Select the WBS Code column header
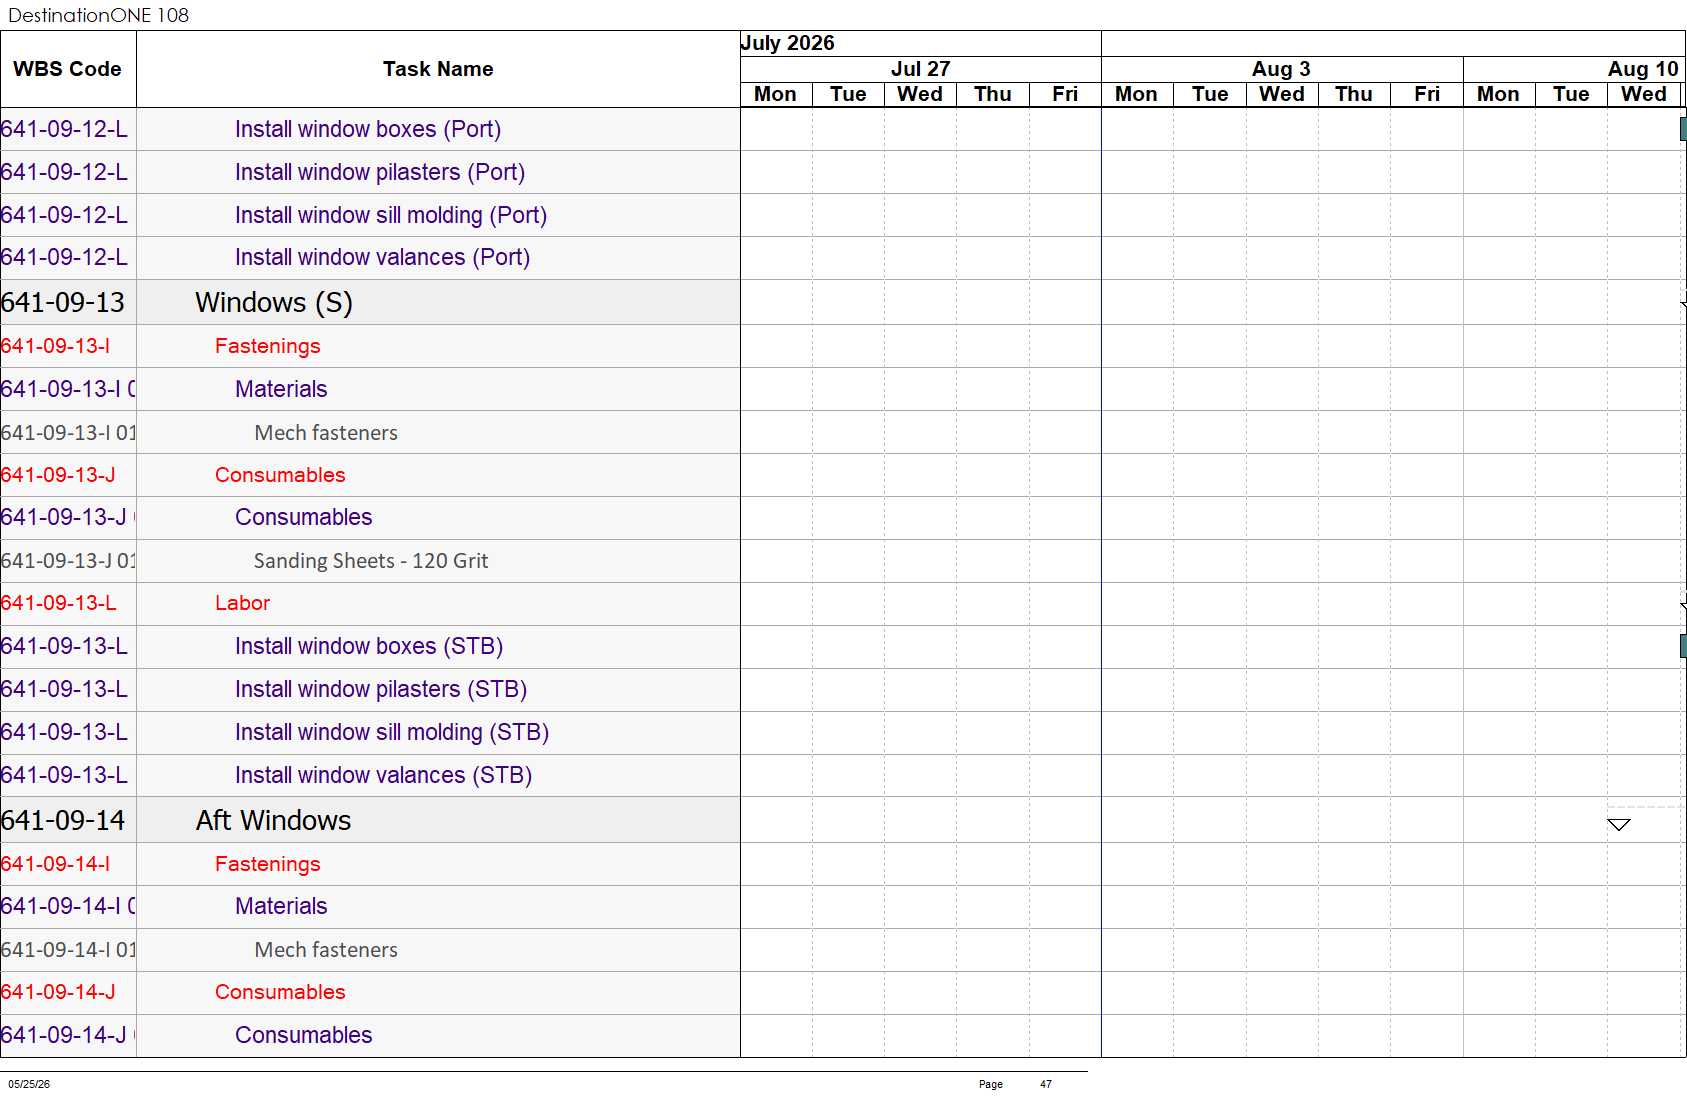 point(67,69)
